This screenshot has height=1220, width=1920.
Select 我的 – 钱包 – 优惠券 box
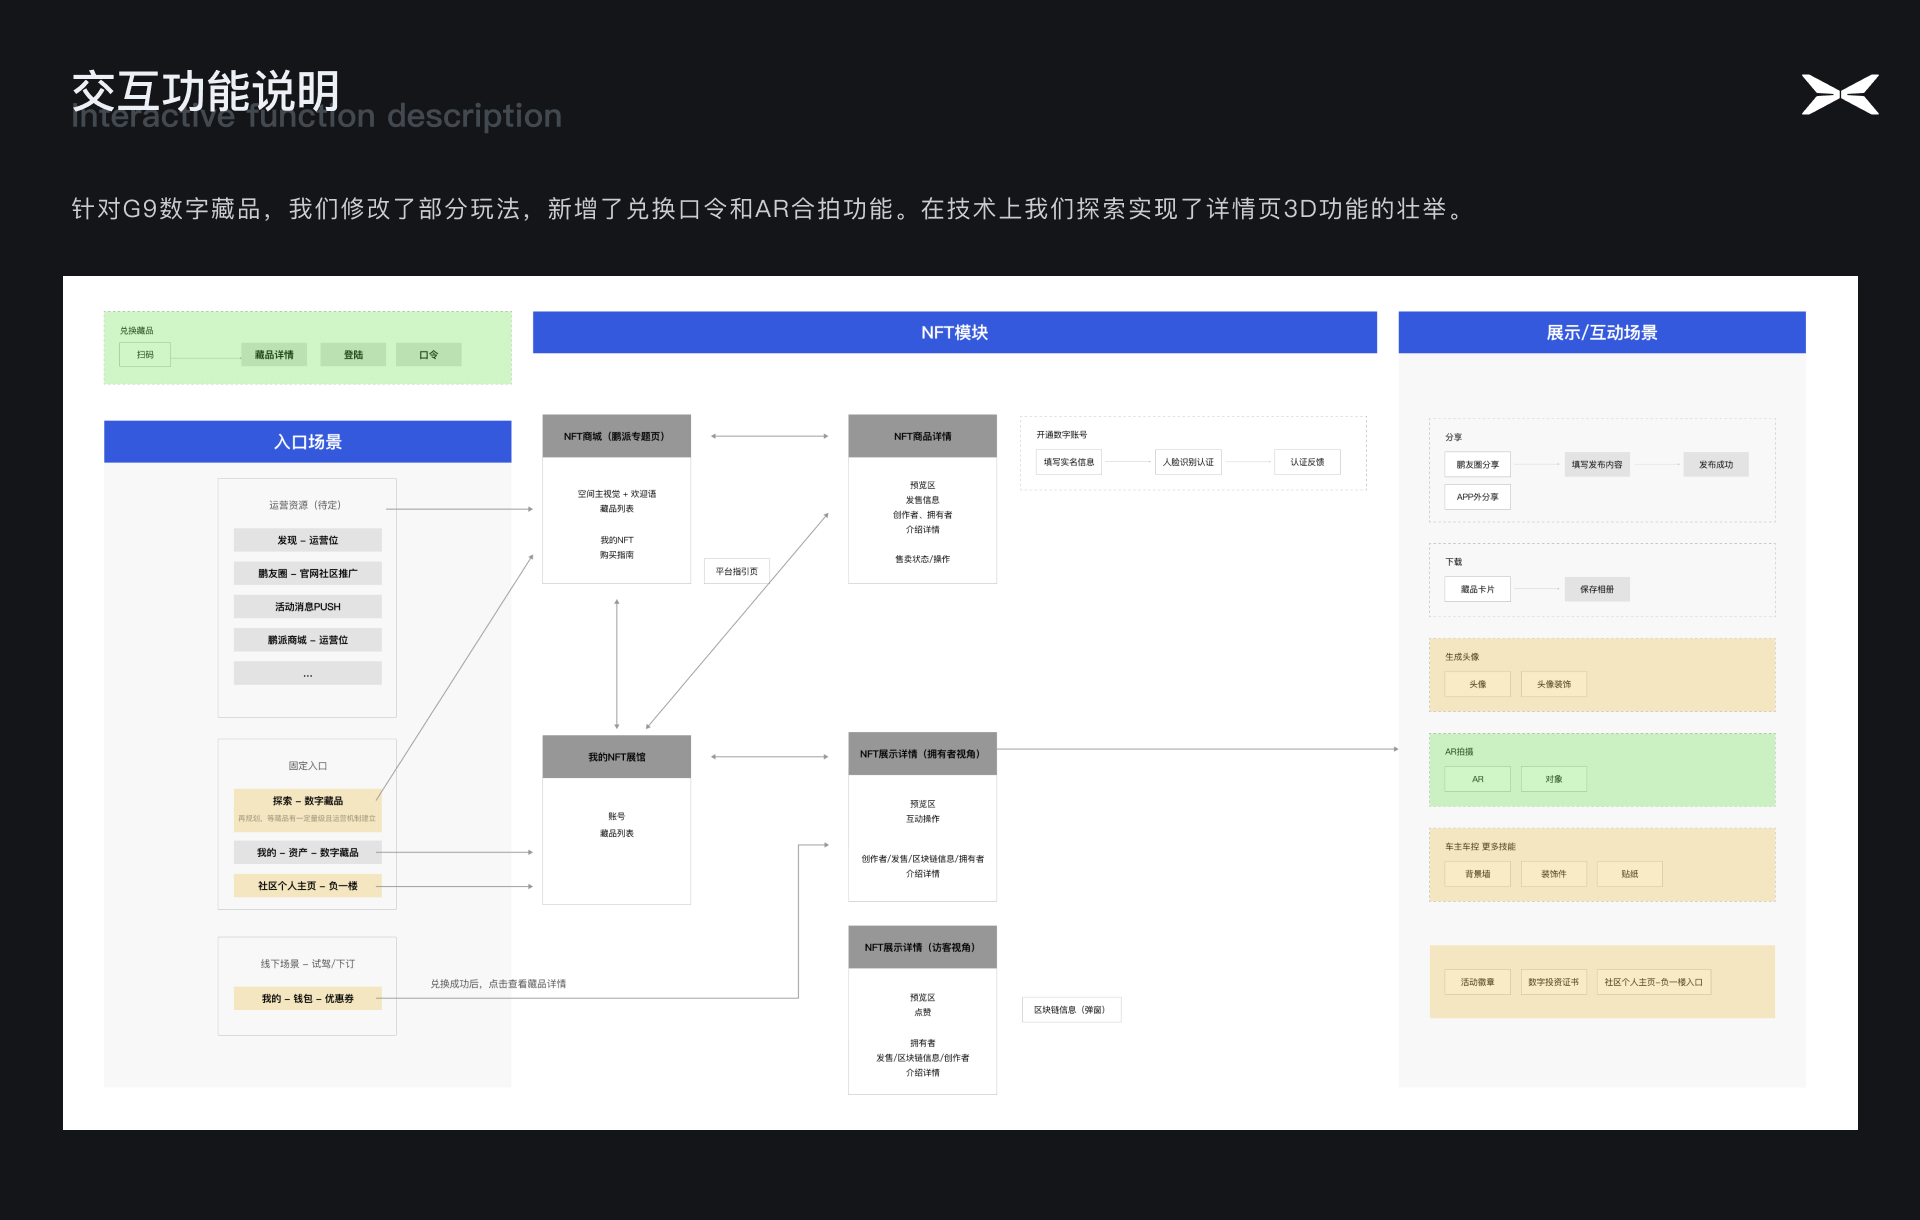pyautogui.click(x=307, y=998)
